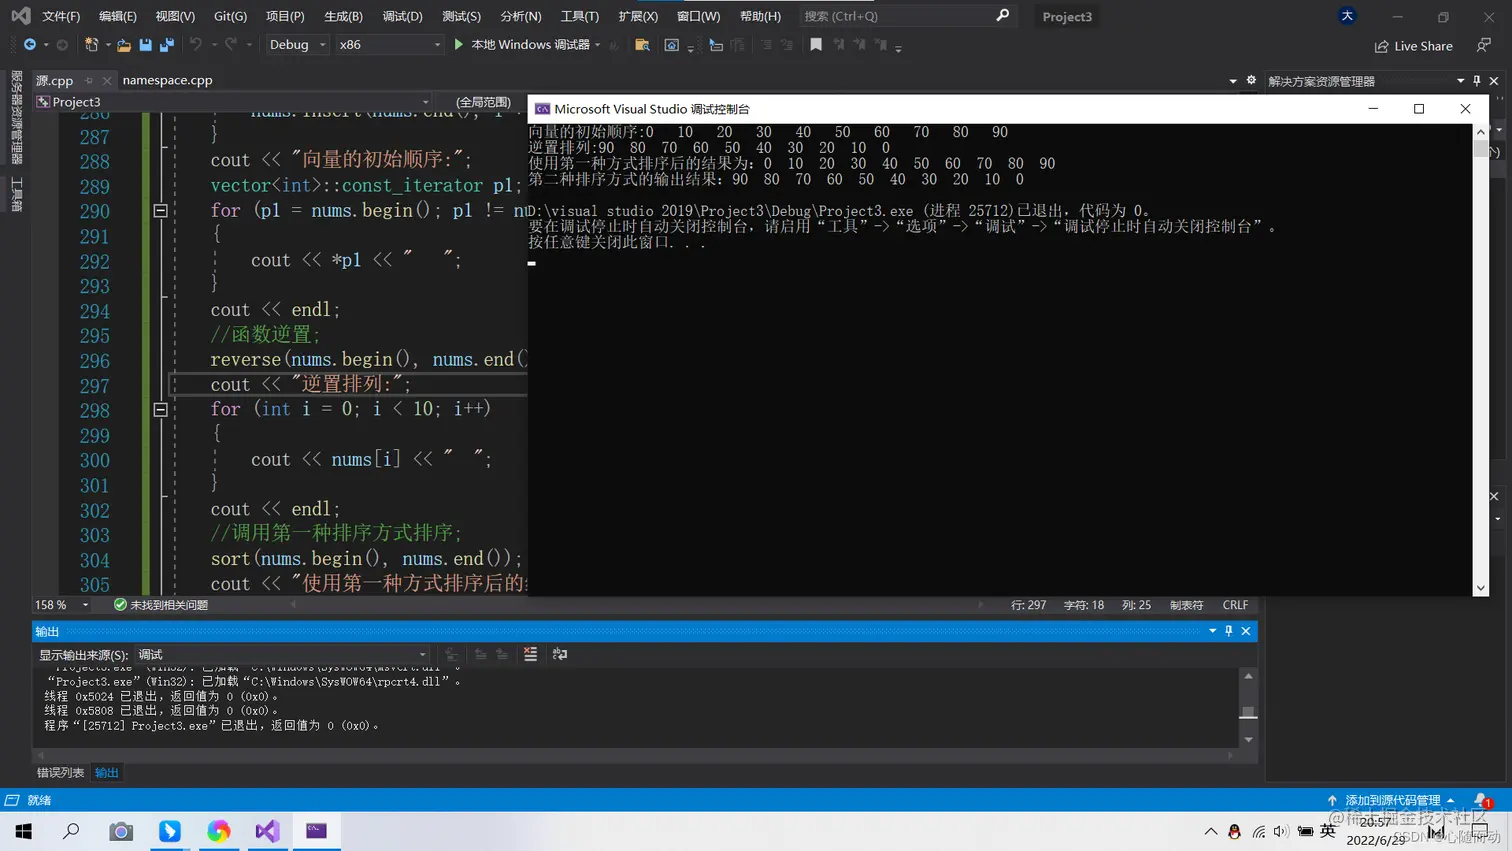Collapse the for loop at line 298
This screenshot has width=1512, height=851.
coord(160,410)
